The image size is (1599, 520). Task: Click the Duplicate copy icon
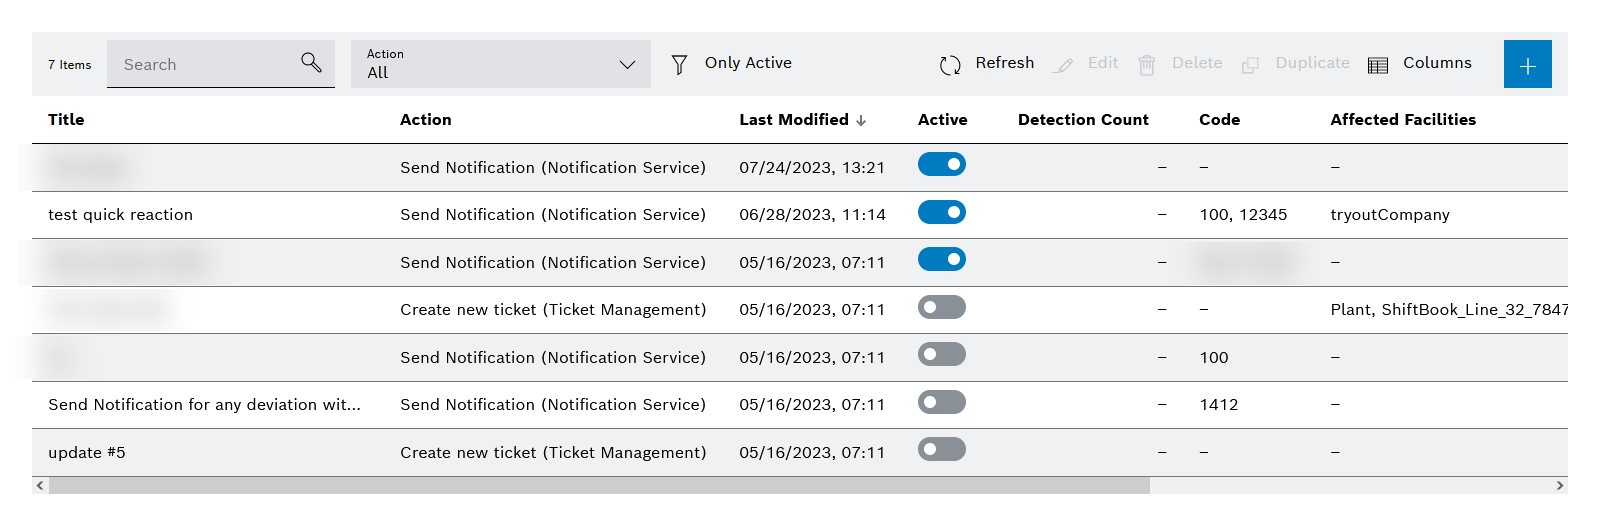[1250, 65]
